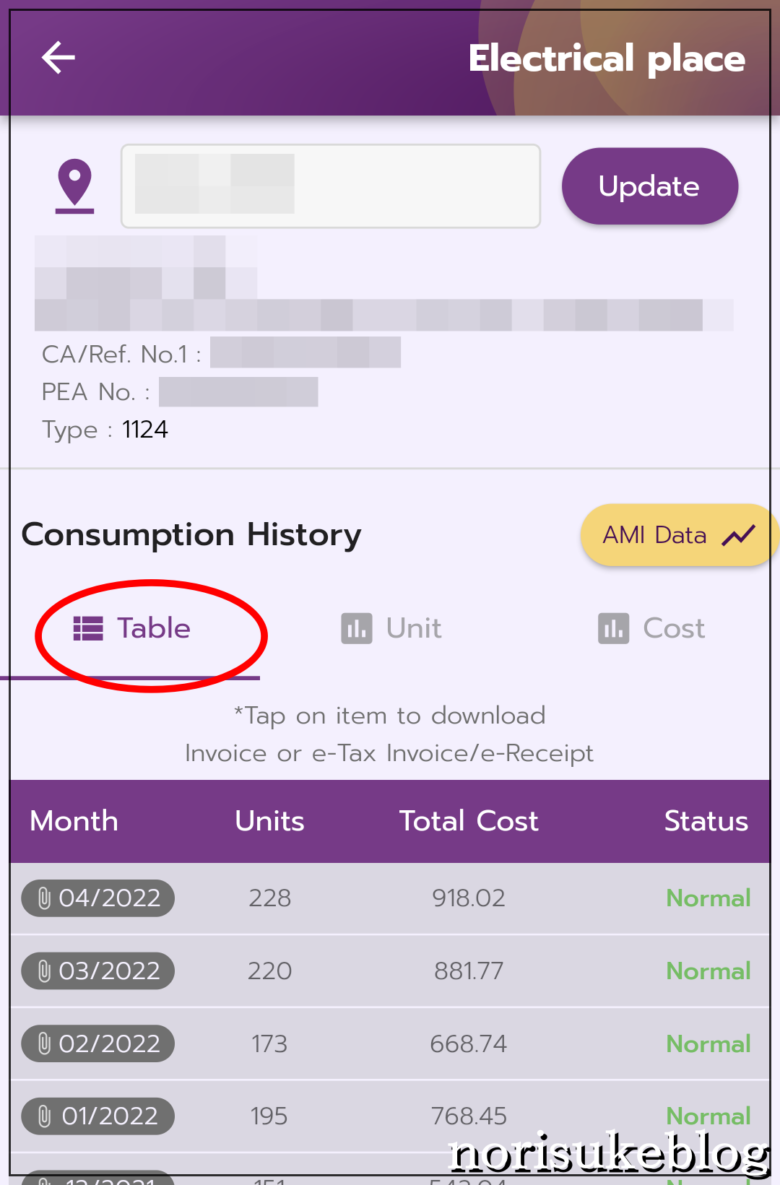Select the row with 173 units
The width and height of the screenshot is (780, 1185).
pos(390,1044)
